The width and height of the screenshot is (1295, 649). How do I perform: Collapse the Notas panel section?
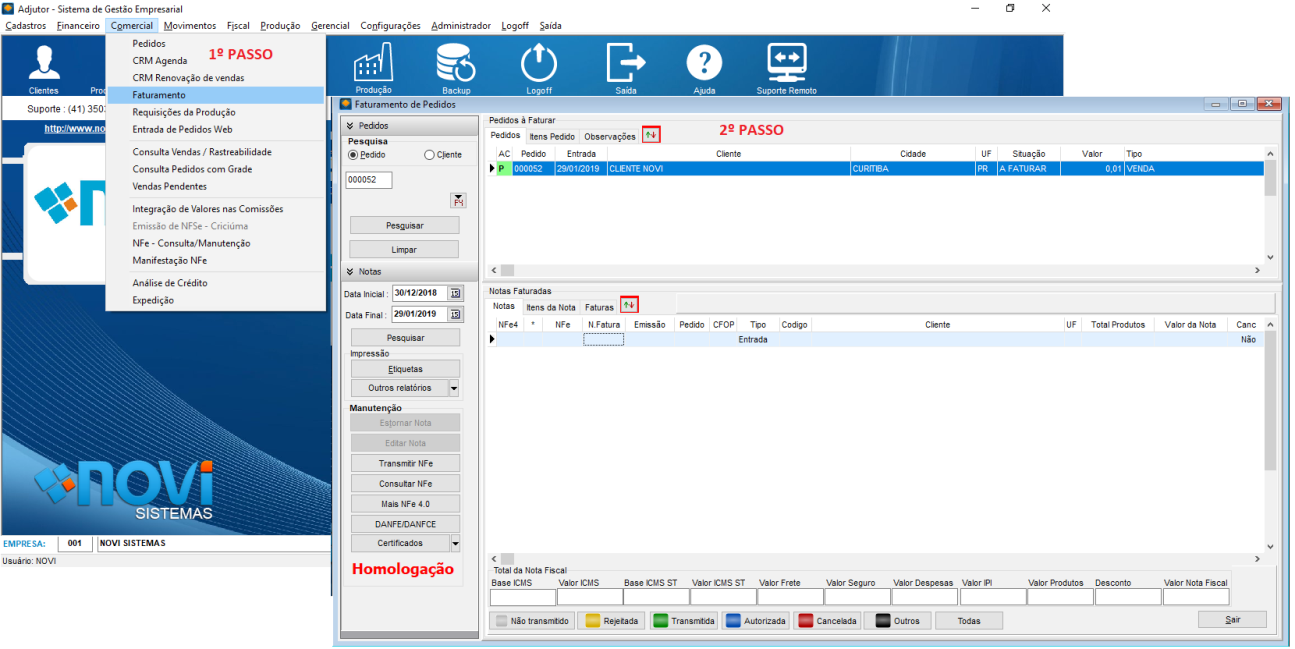pos(349,271)
